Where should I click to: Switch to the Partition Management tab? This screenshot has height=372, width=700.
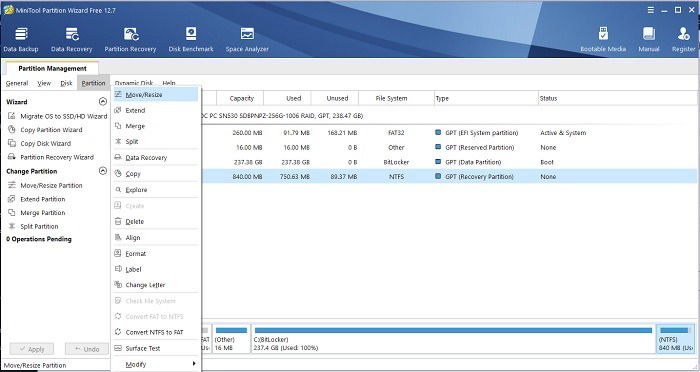pyautogui.click(x=52, y=68)
